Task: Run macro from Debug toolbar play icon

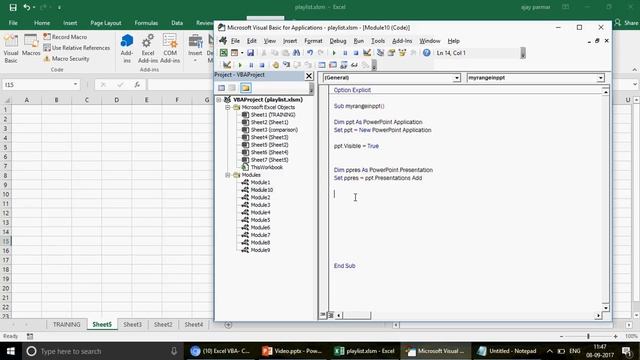Action: coord(240,65)
